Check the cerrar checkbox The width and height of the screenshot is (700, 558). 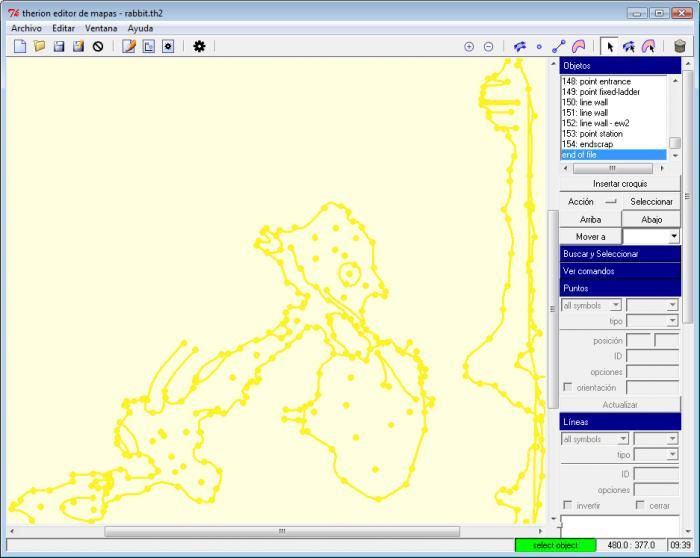[640, 505]
